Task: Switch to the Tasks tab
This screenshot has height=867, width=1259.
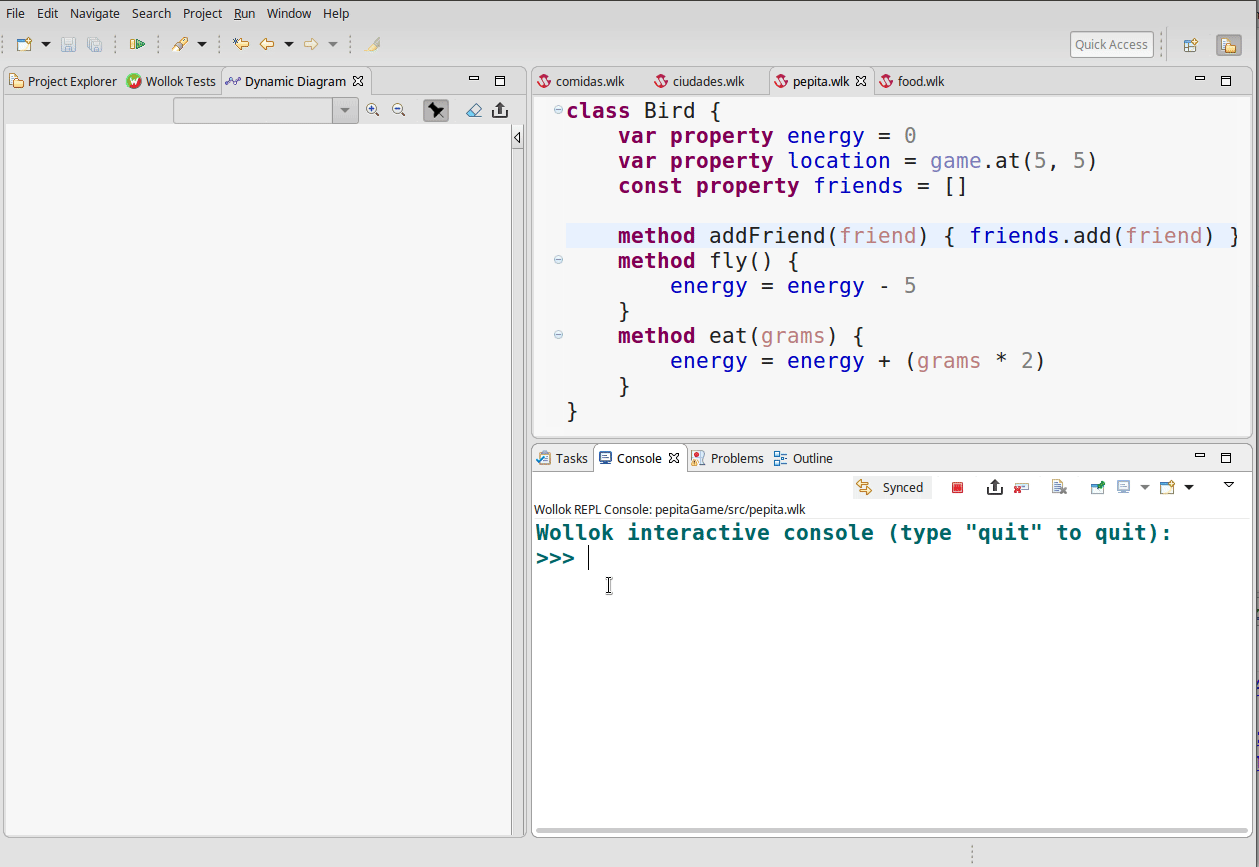Action: click(x=562, y=458)
